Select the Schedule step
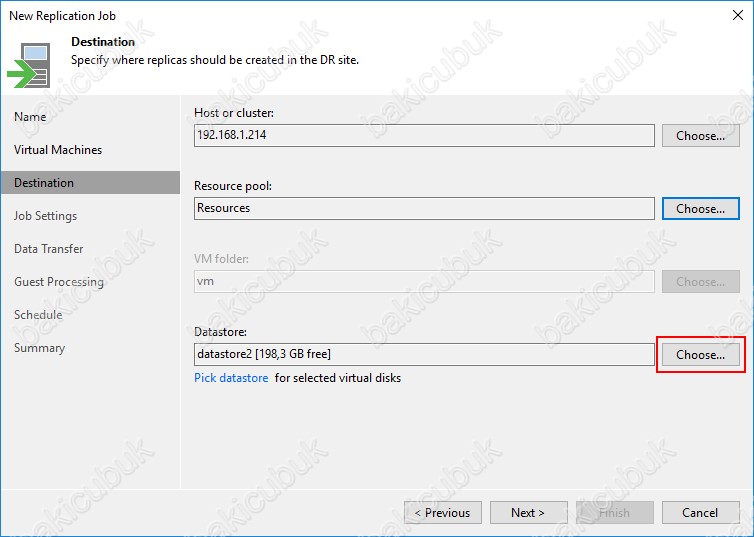The width and height of the screenshot is (754, 537). [x=38, y=315]
